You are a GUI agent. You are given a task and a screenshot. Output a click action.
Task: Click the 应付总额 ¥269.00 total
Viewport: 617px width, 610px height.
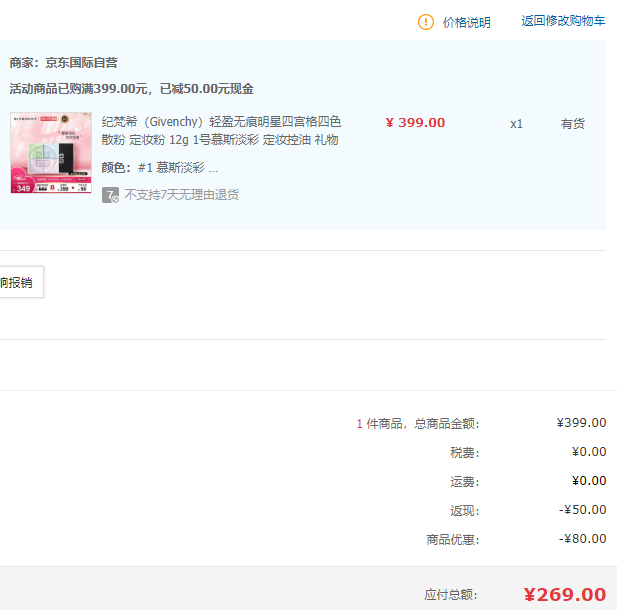(x=565, y=595)
